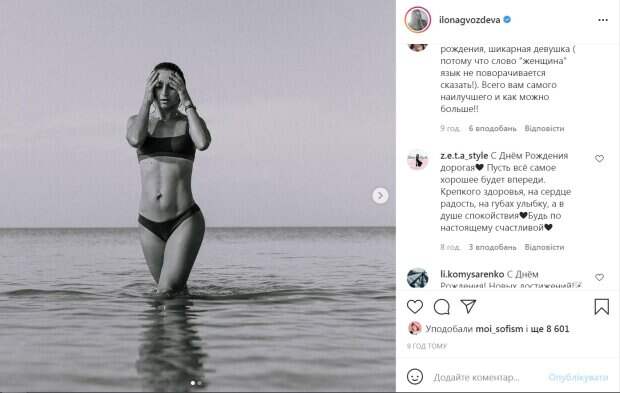Screen dimensions: 620x393
Task: Open the three-dot post options menu
Action: pos(603,20)
